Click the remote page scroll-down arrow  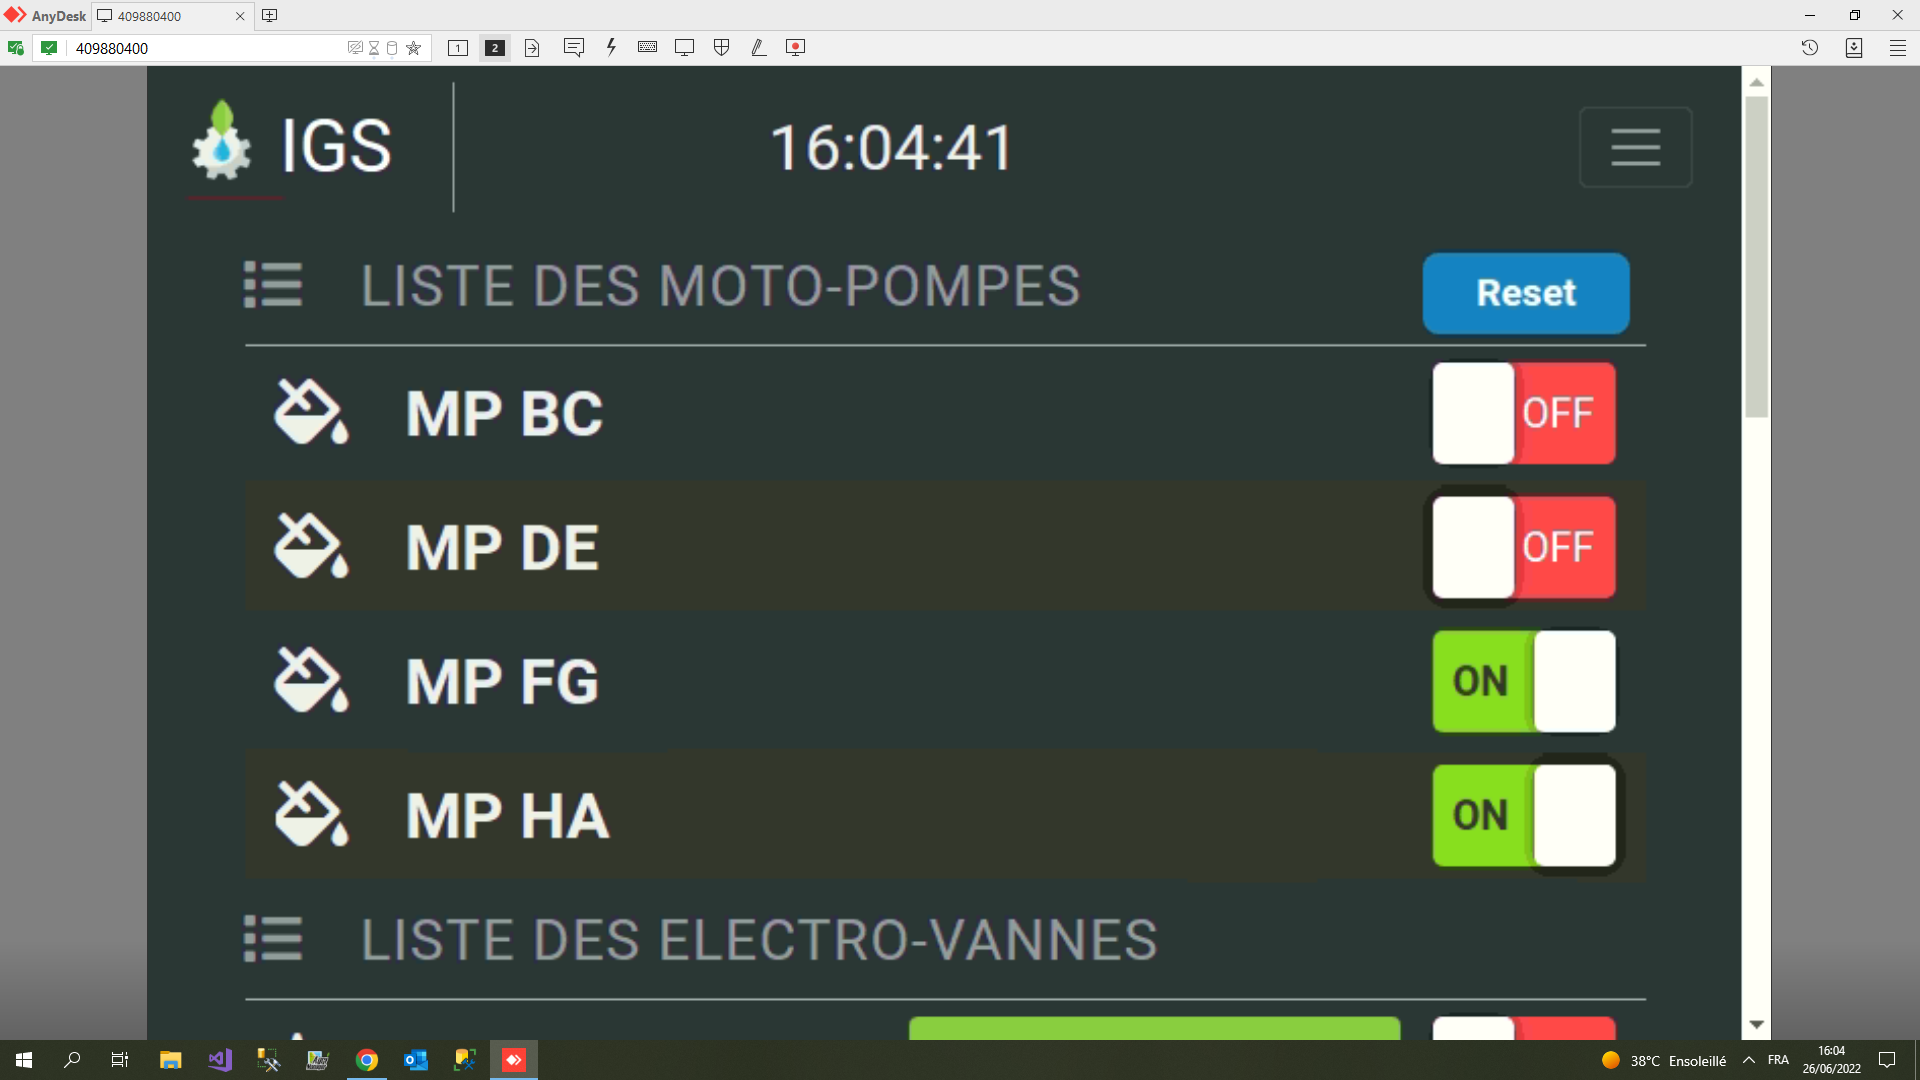[1756, 1025]
